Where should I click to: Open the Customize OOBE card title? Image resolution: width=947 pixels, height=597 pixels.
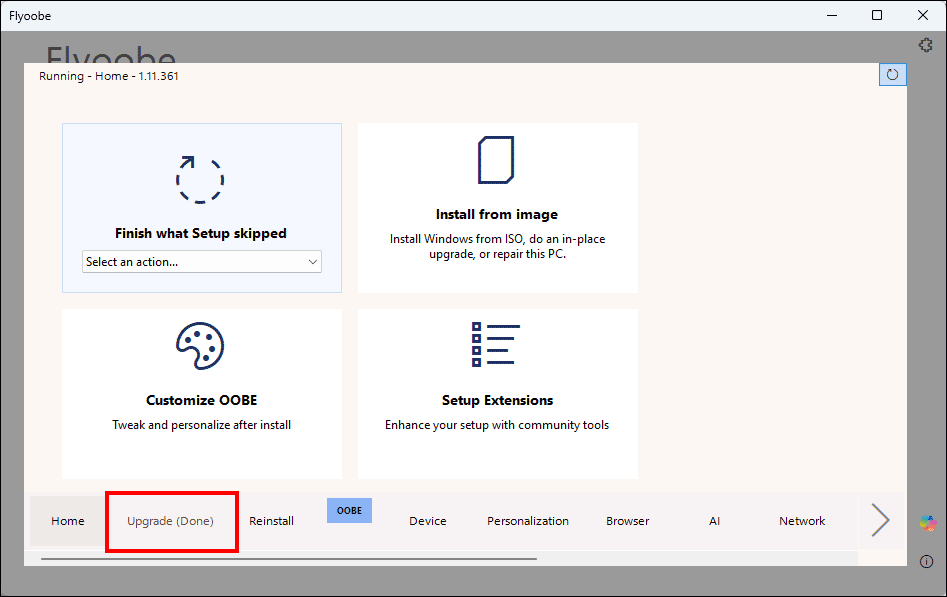click(x=202, y=400)
